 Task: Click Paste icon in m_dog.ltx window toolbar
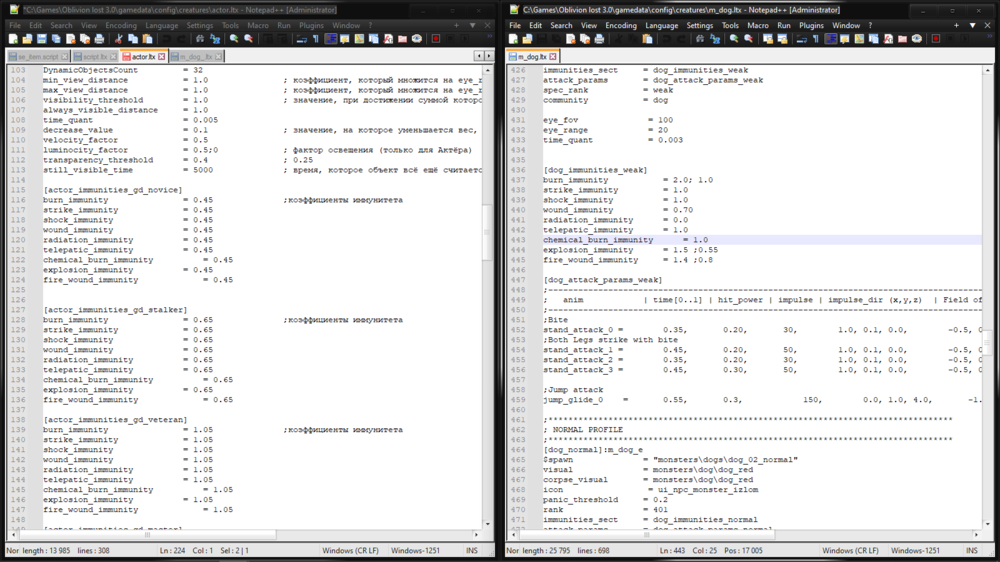[x=647, y=39]
